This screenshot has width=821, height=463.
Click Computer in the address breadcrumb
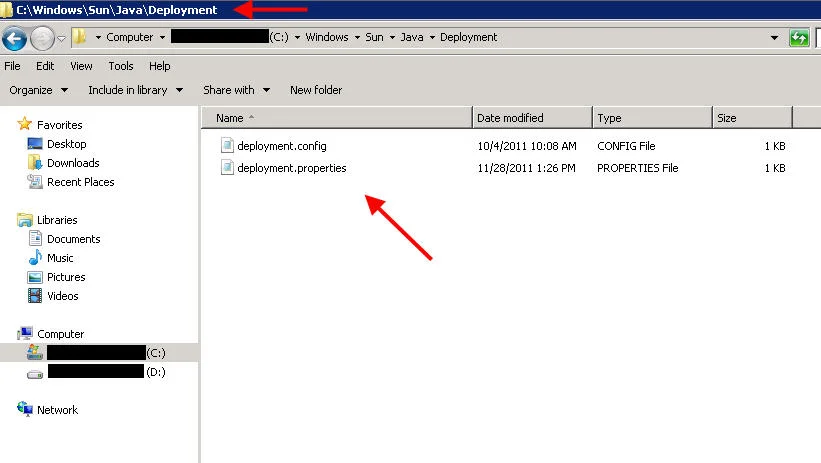pyautogui.click(x=129, y=37)
